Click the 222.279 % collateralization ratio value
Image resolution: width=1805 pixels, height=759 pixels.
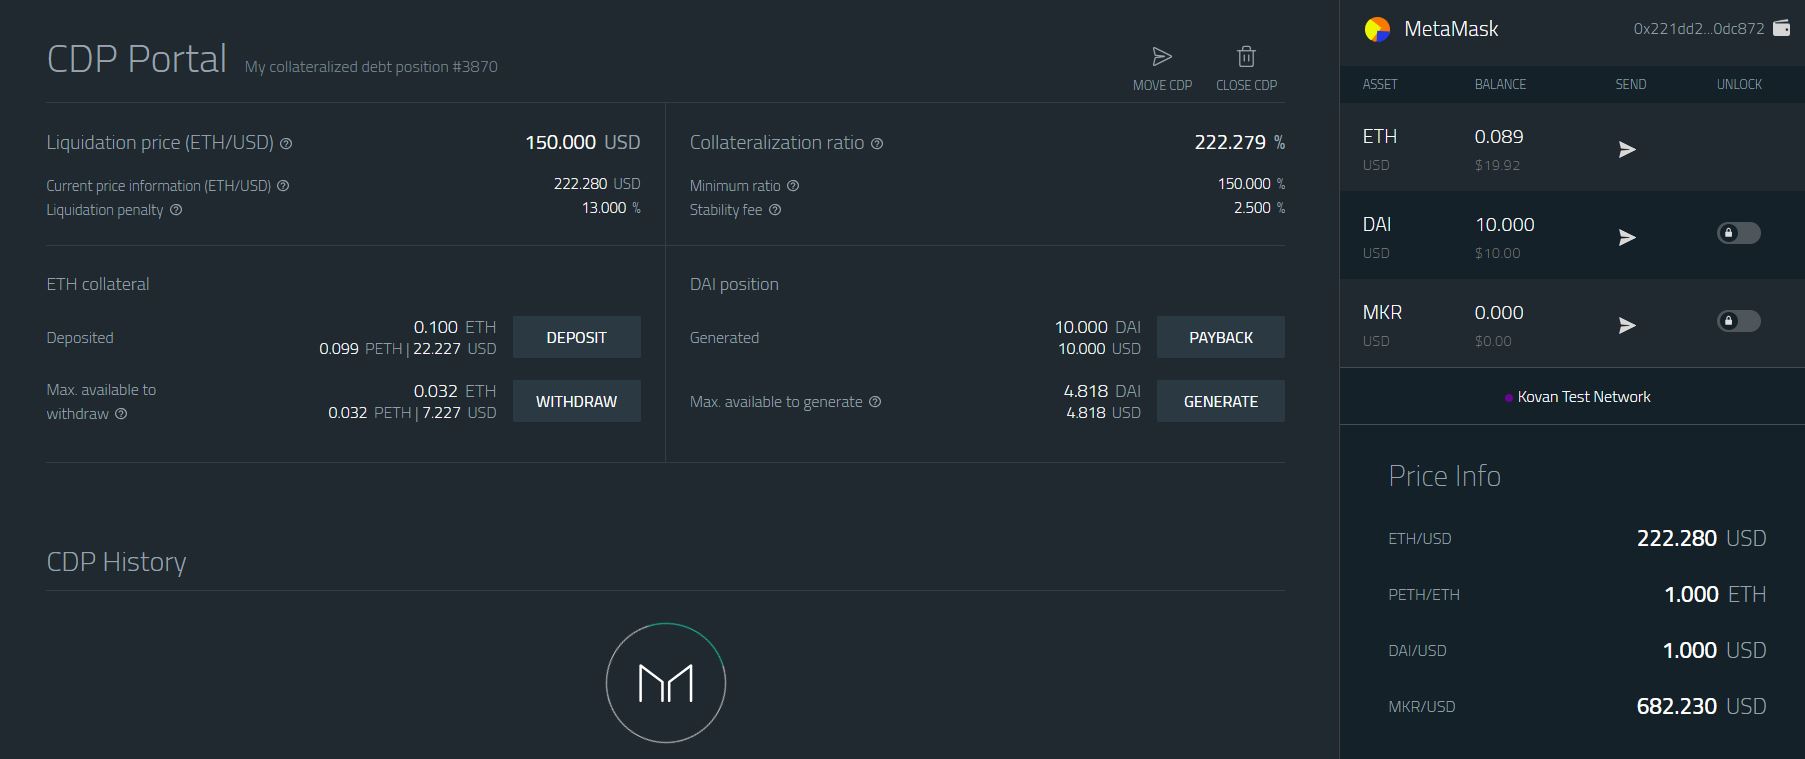pos(1240,142)
